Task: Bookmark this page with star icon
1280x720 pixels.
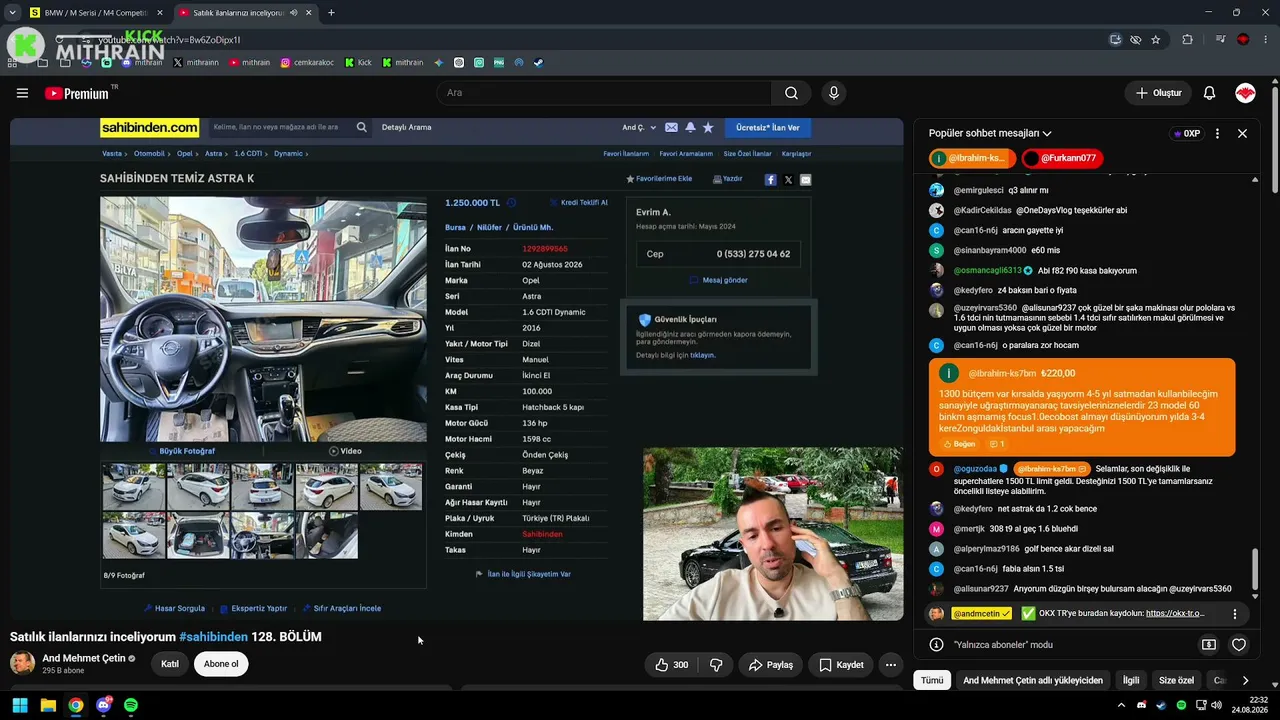Action: (1156, 40)
